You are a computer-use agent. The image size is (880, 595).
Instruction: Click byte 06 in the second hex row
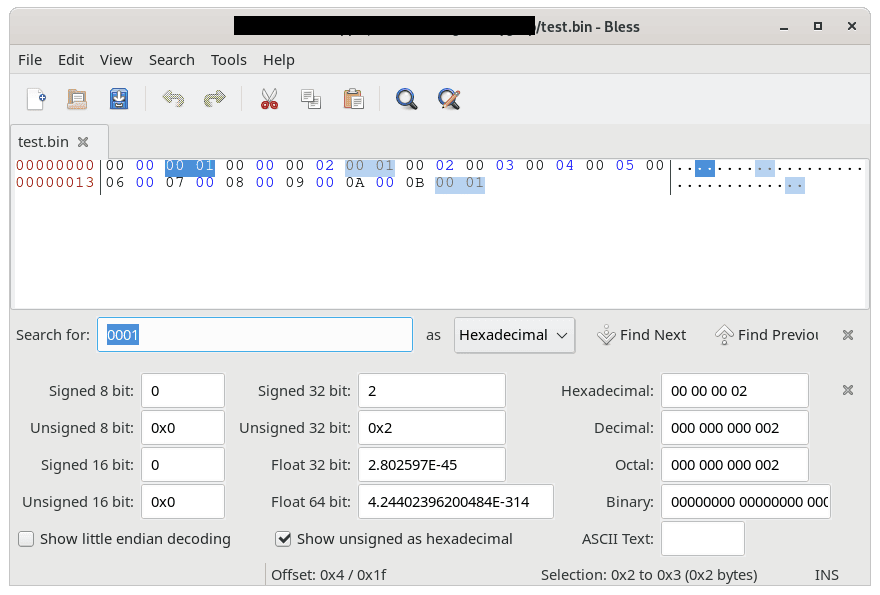(114, 182)
